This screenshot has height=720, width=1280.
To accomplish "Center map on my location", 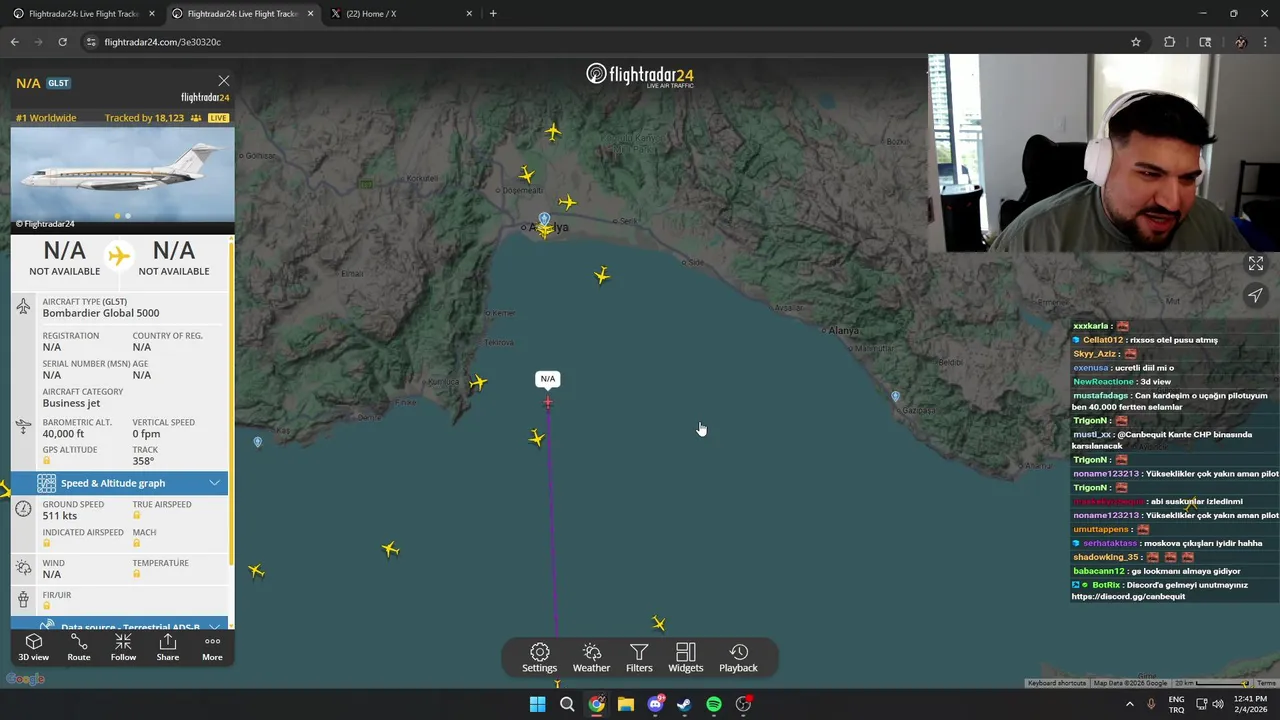I will 1255,295.
